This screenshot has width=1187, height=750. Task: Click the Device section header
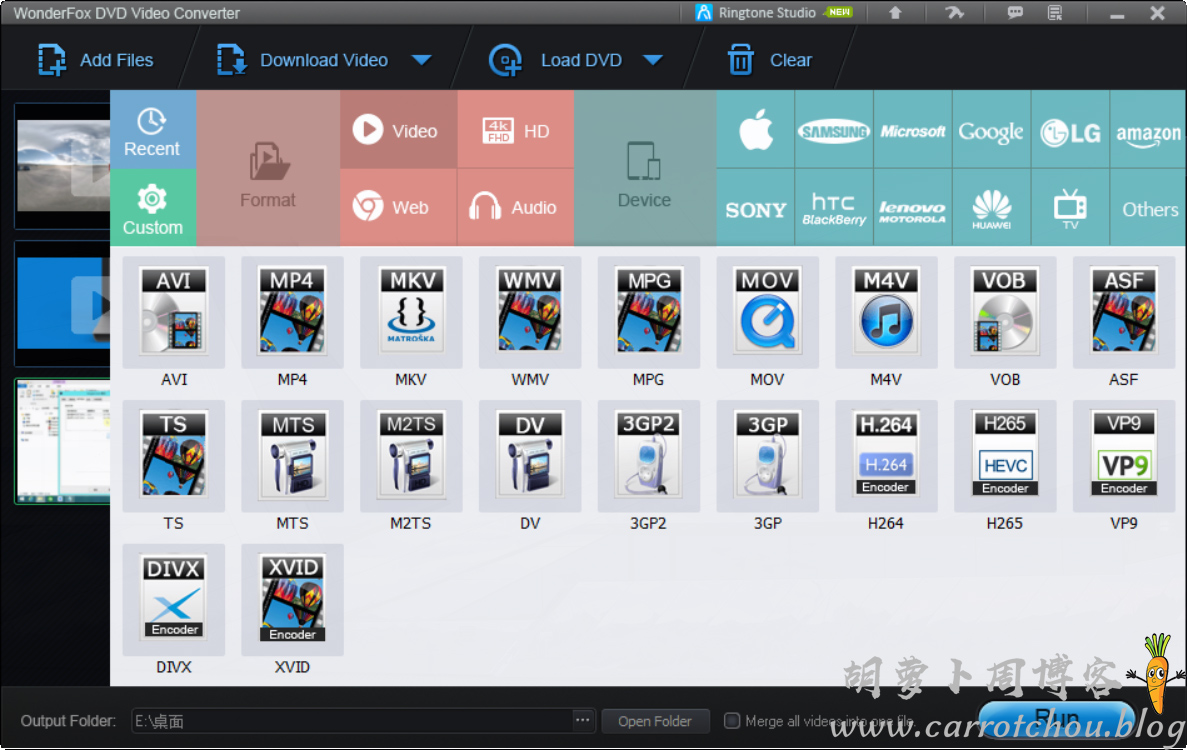pos(645,168)
